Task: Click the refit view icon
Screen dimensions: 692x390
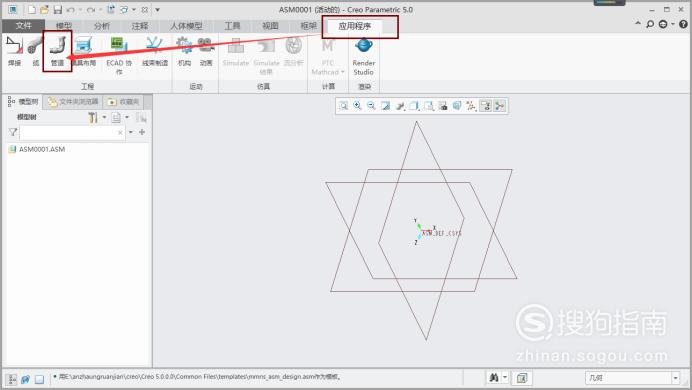Action: pyautogui.click(x=343, y=106)
